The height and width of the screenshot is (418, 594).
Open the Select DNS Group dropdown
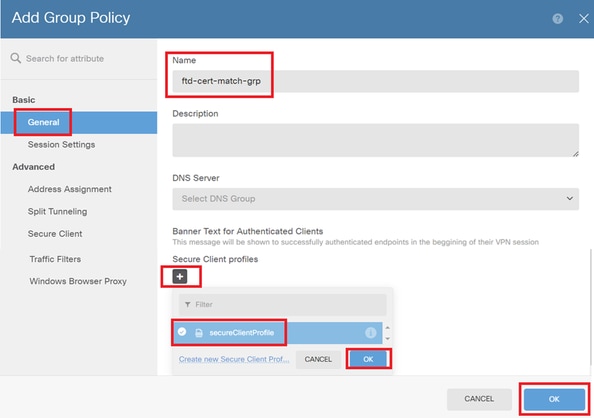pyautogui.click(x=375, y=199)
